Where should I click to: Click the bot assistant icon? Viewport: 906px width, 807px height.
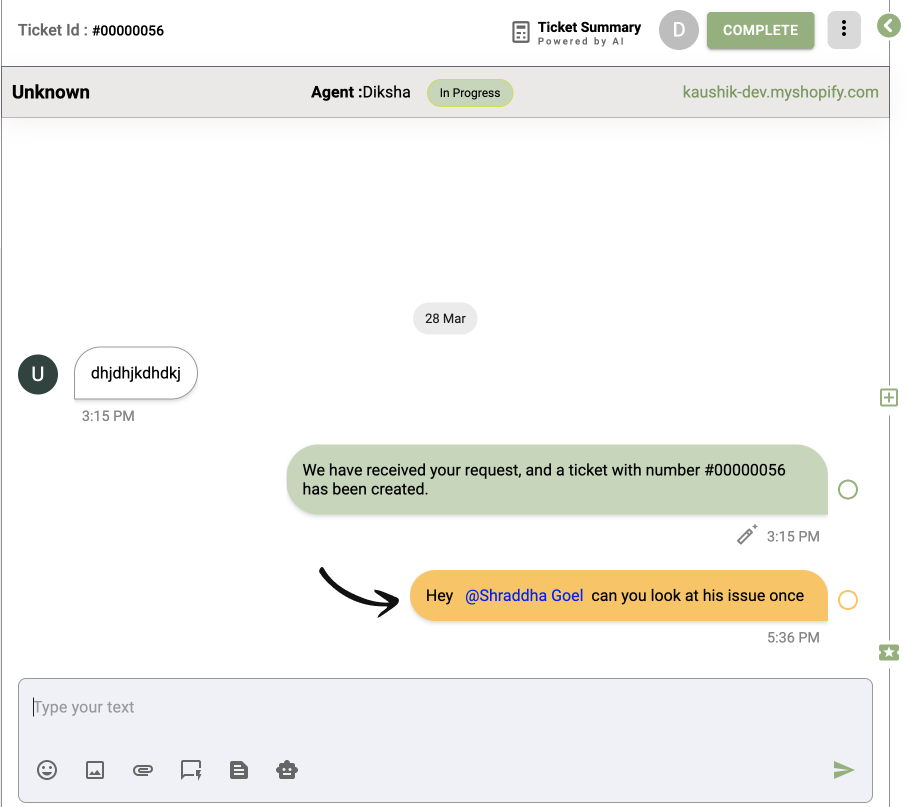tap(287, 770)
